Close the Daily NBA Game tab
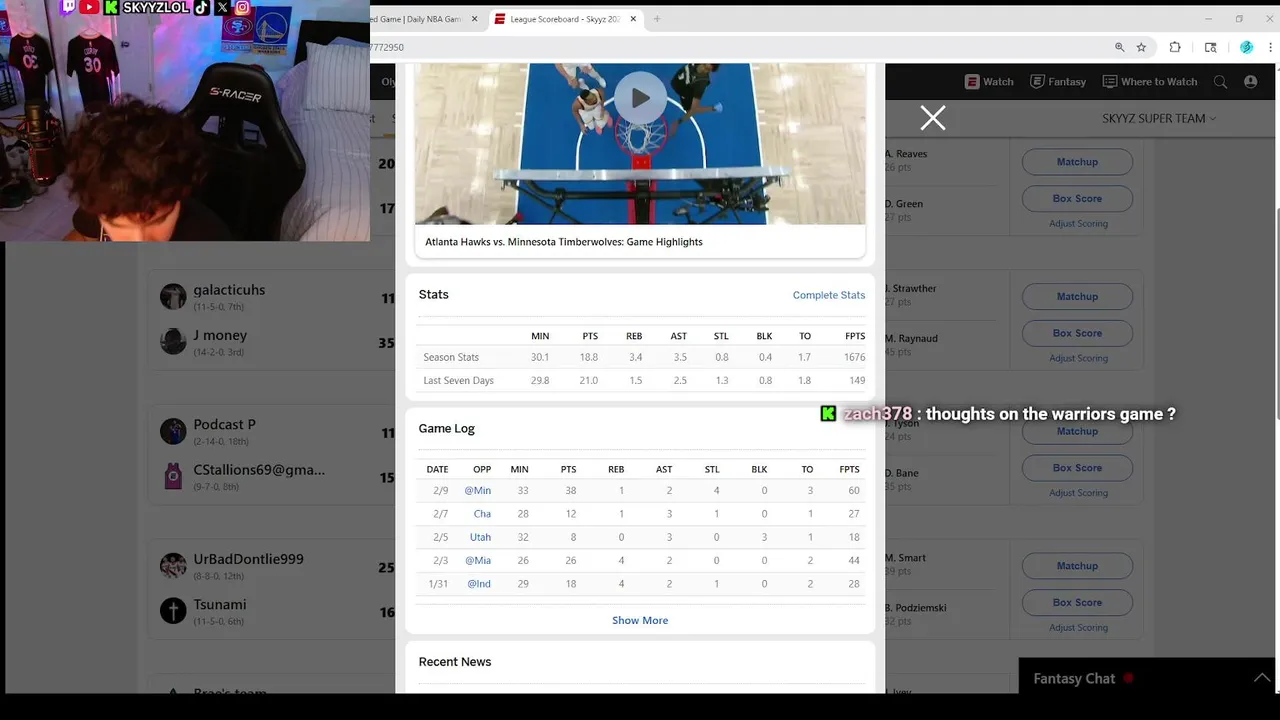Screen dimensions: 1280x720 coord(474,19)
